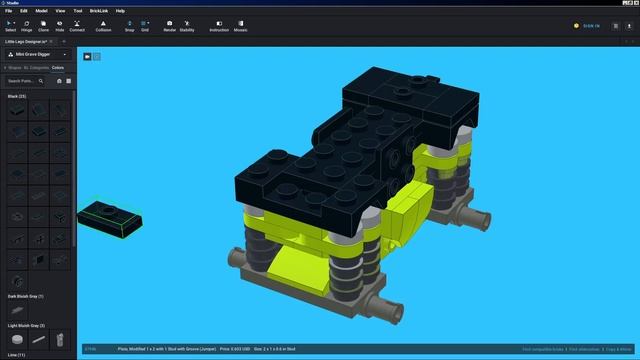Open the Tool menu
Viewport: 640px width, 360px height.
tap(78, 11)
